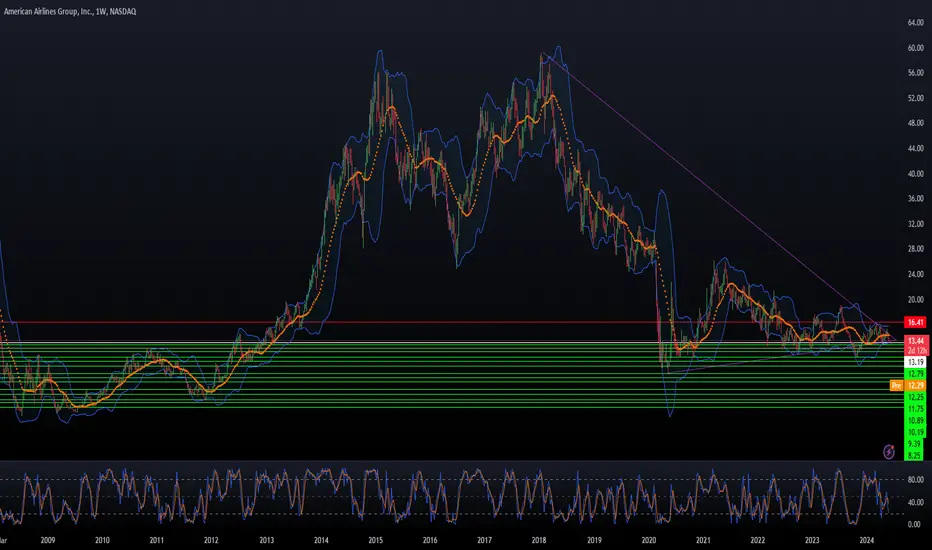Click the green 12.79 price label
This screenshot has width=932, height=550.
915,373
